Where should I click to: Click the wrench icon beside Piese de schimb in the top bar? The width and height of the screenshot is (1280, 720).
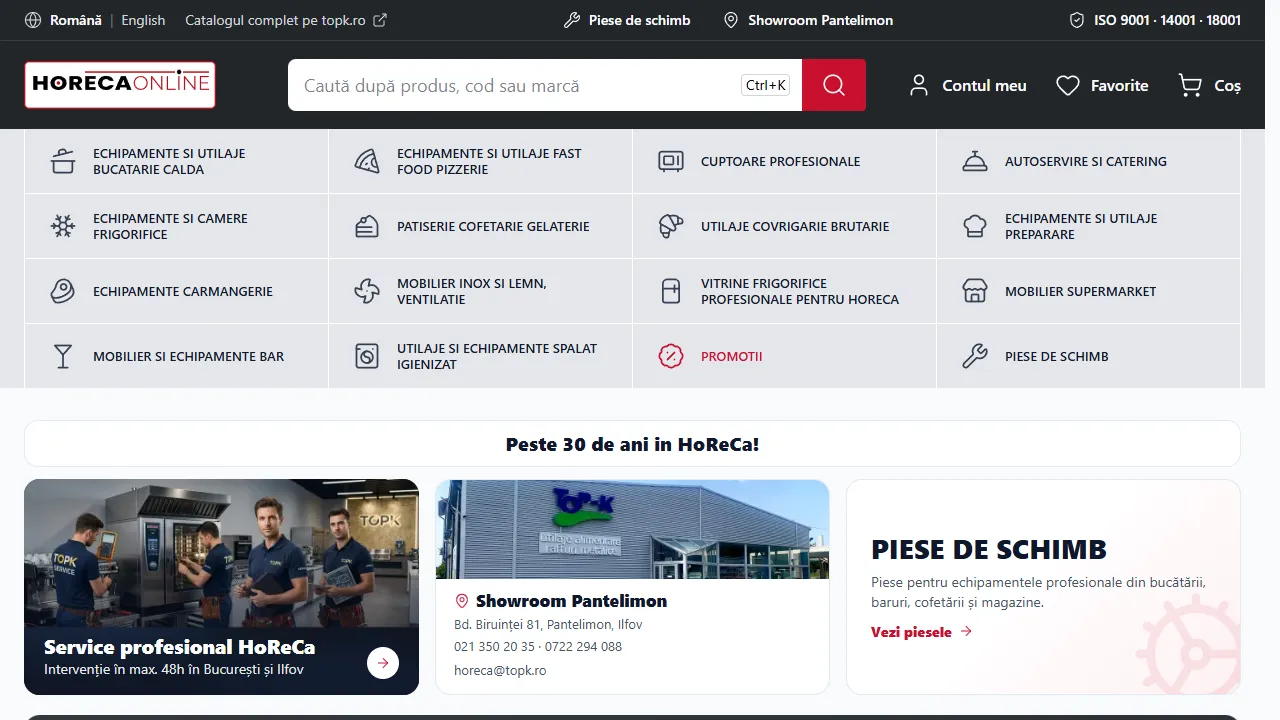point(572,20)
